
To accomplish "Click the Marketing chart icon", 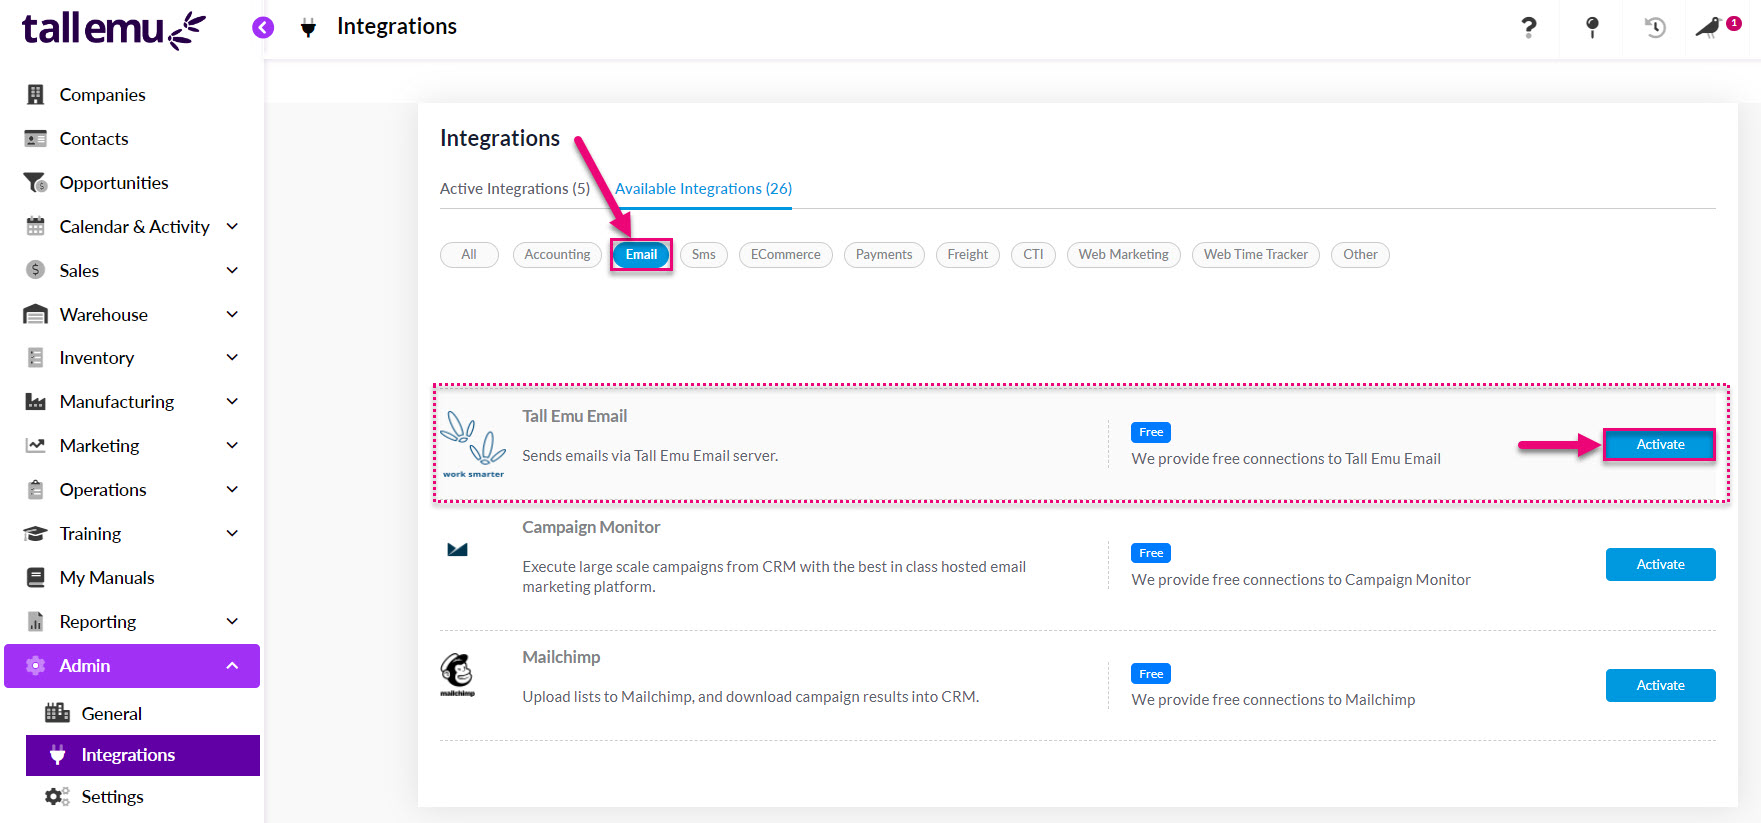I will coord(36,445).
